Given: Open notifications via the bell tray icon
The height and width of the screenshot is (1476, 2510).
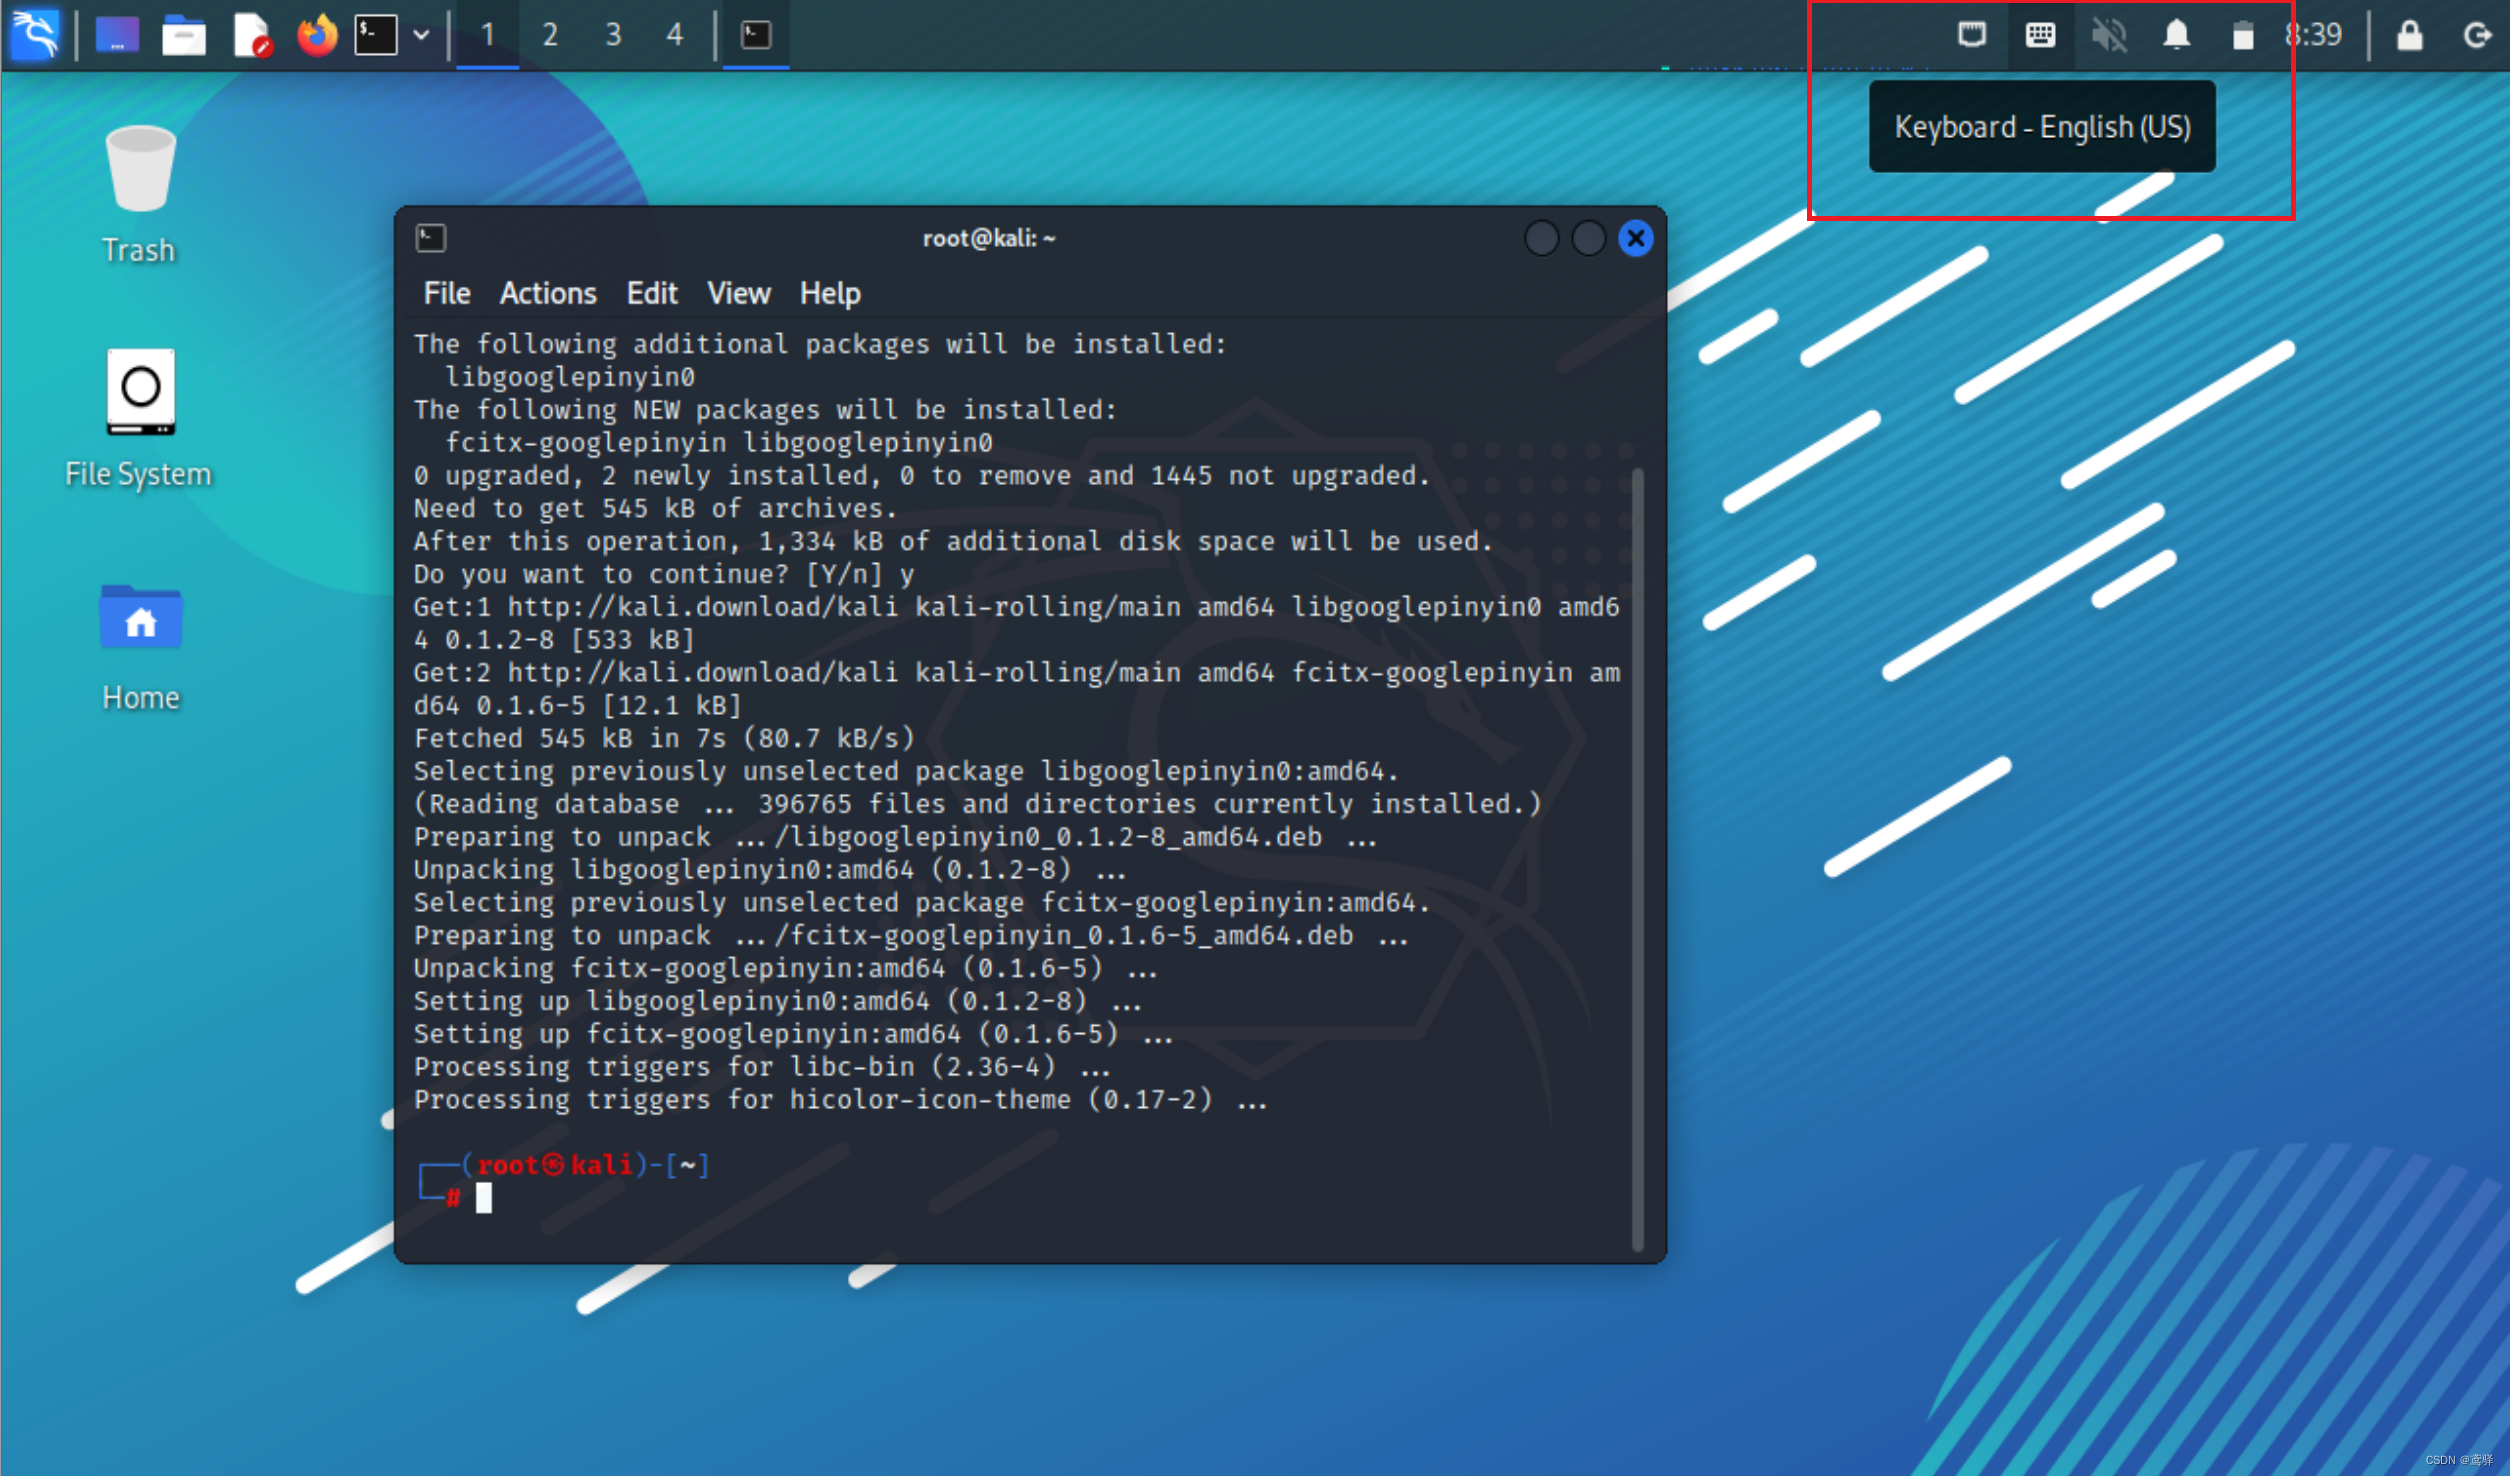Looking at the screenshot, I should click(2176, 35).
